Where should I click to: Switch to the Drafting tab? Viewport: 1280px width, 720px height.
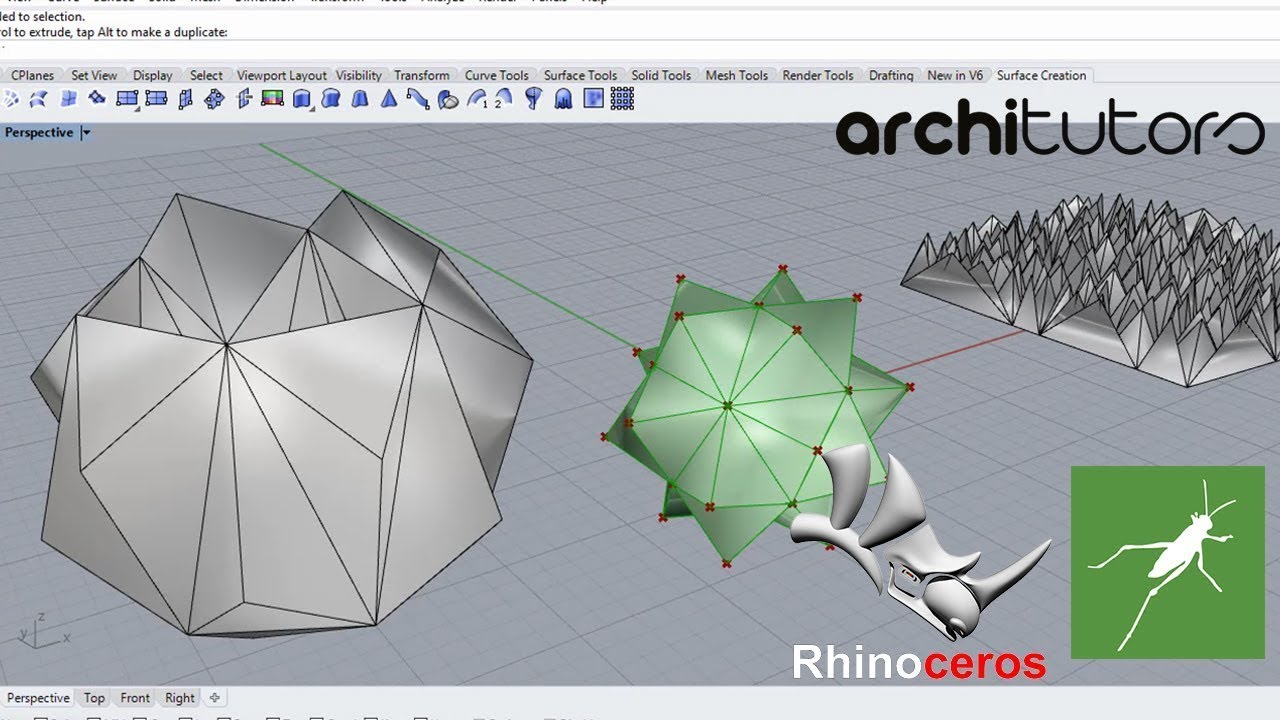tap(891, 75)
